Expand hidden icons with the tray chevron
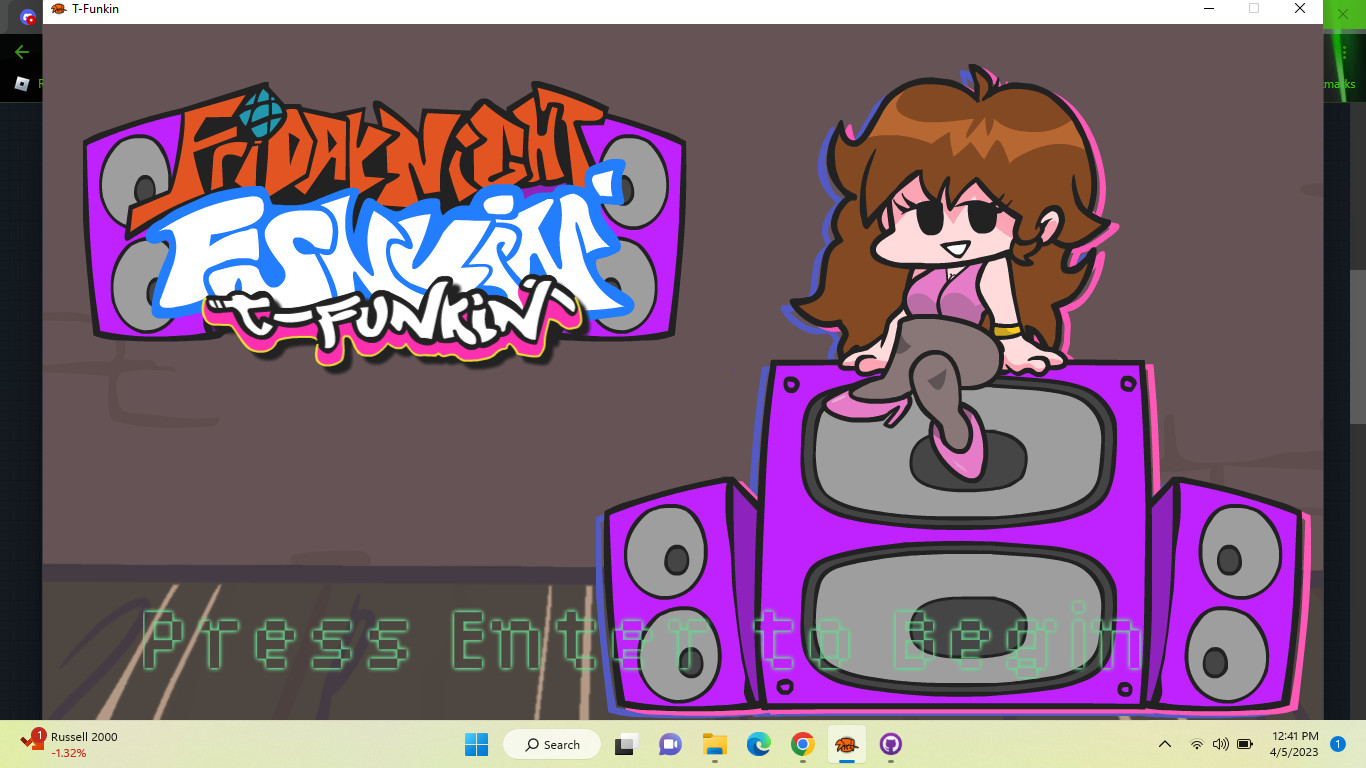Image resolution: width=1366 pixels, height=768 pixels. (x=1164, y=744)
